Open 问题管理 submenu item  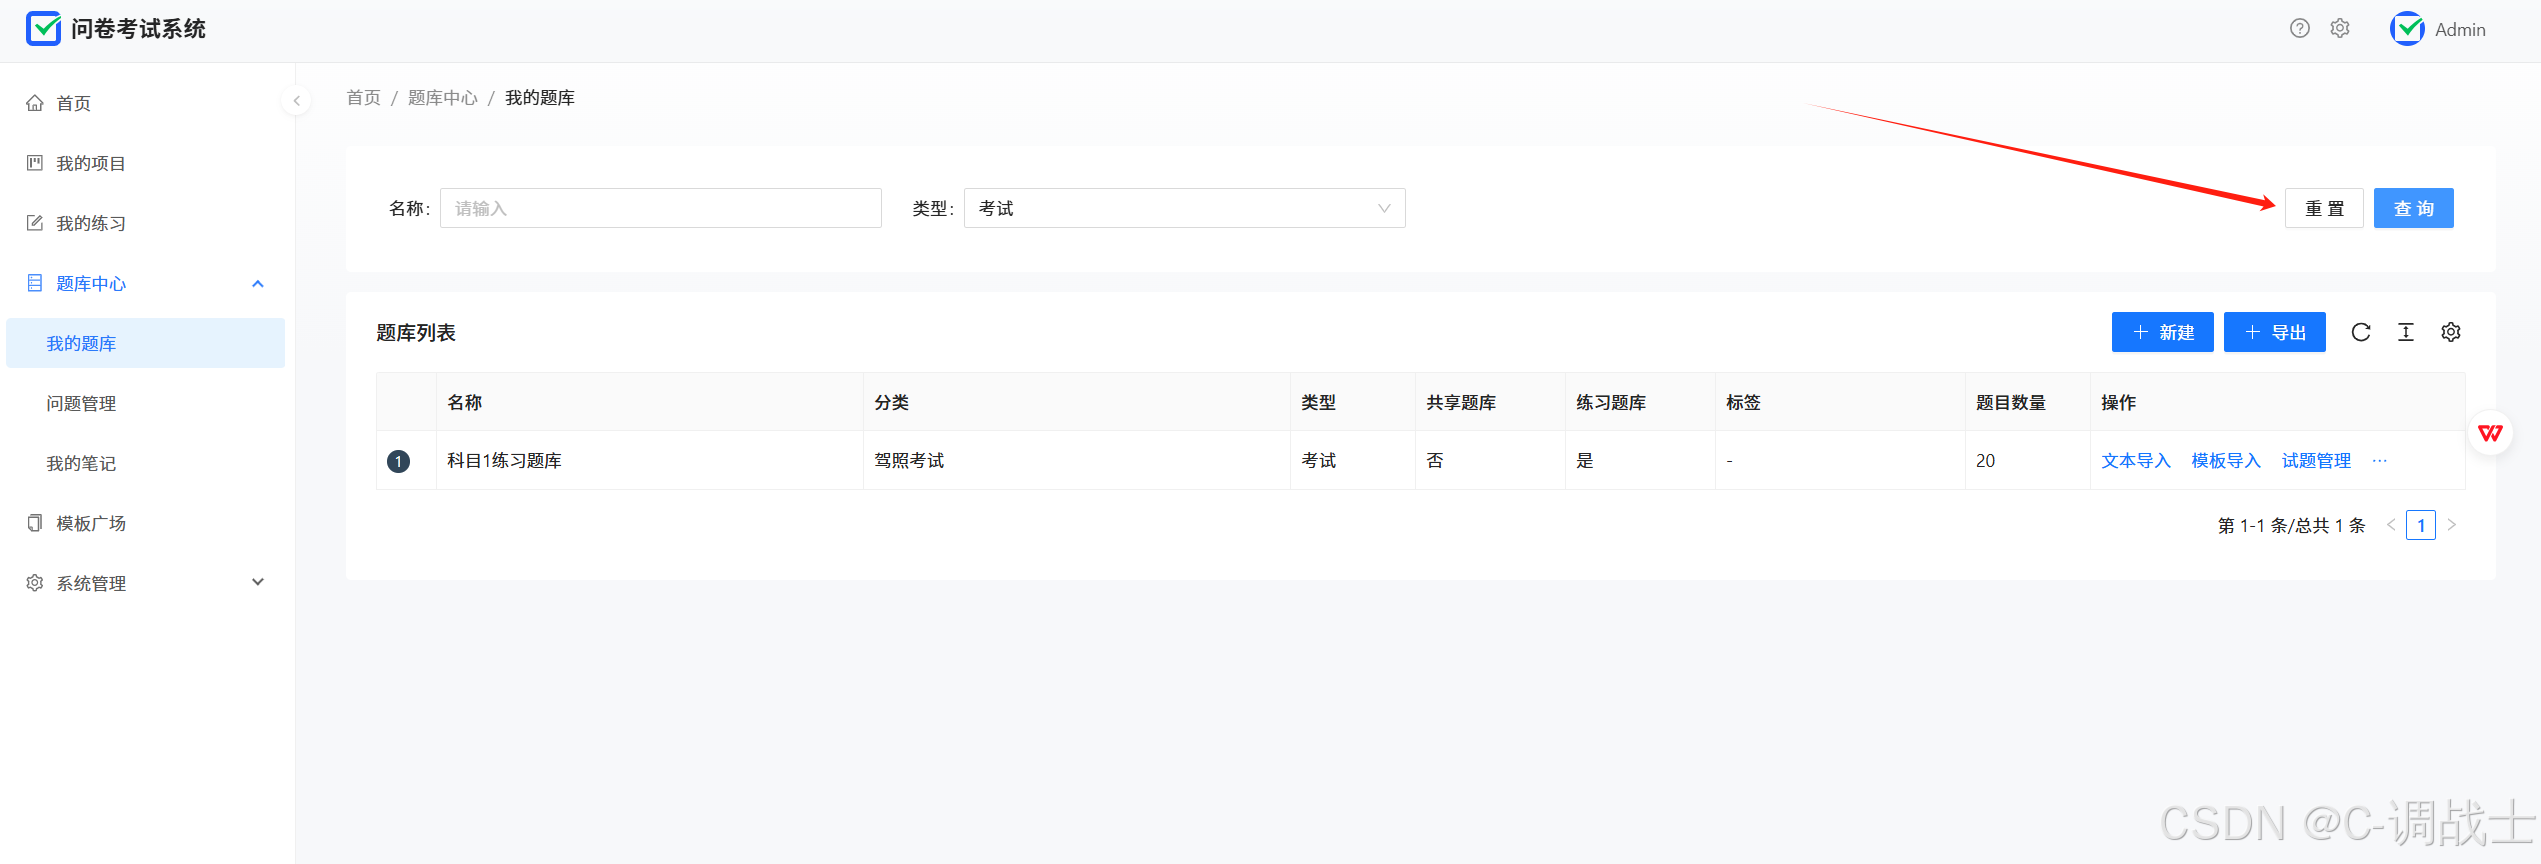146,403
